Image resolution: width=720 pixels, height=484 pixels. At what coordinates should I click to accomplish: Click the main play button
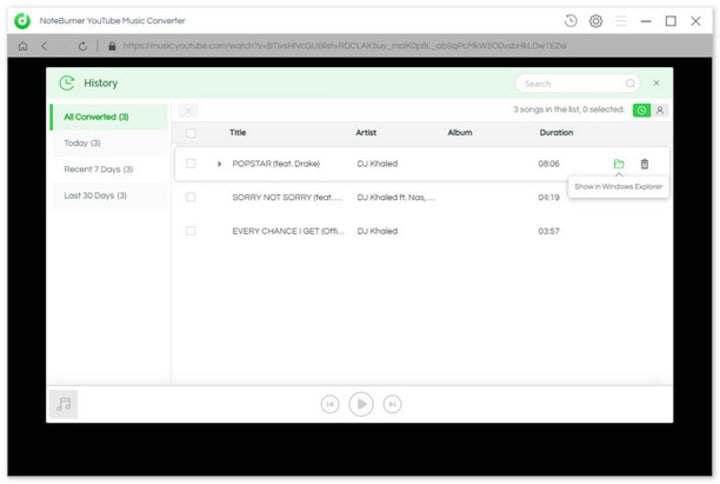click(361, 404)
